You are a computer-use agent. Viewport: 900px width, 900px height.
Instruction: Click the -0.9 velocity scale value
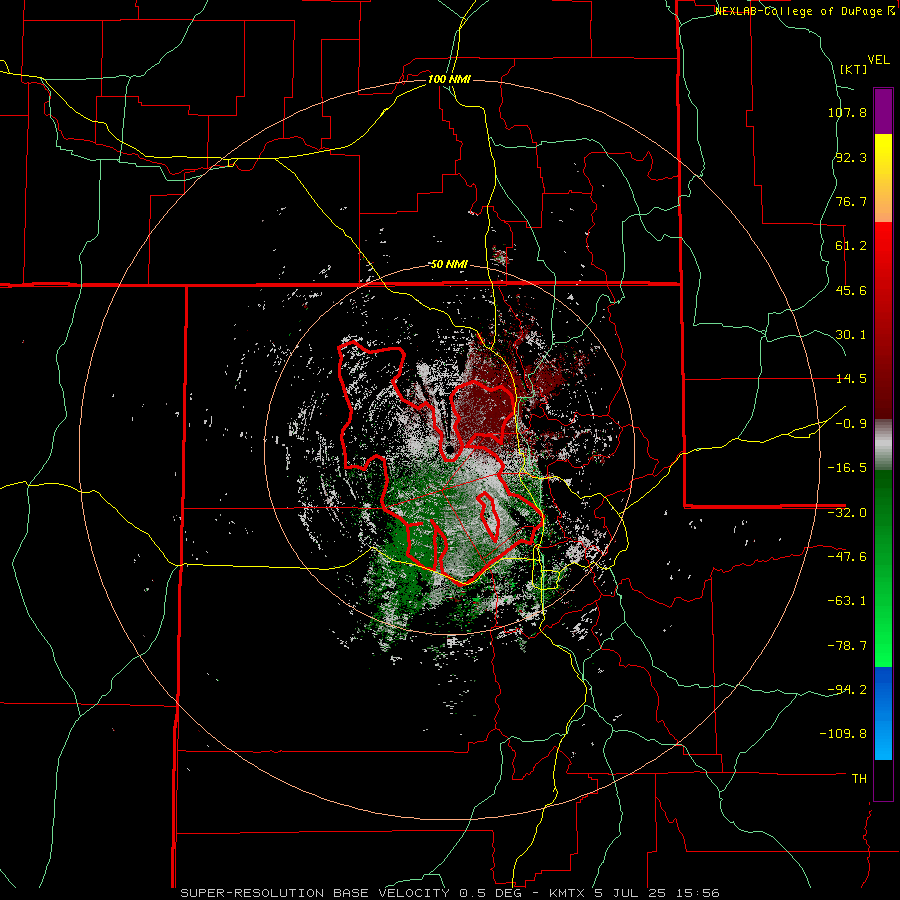[x=851, y=424]
